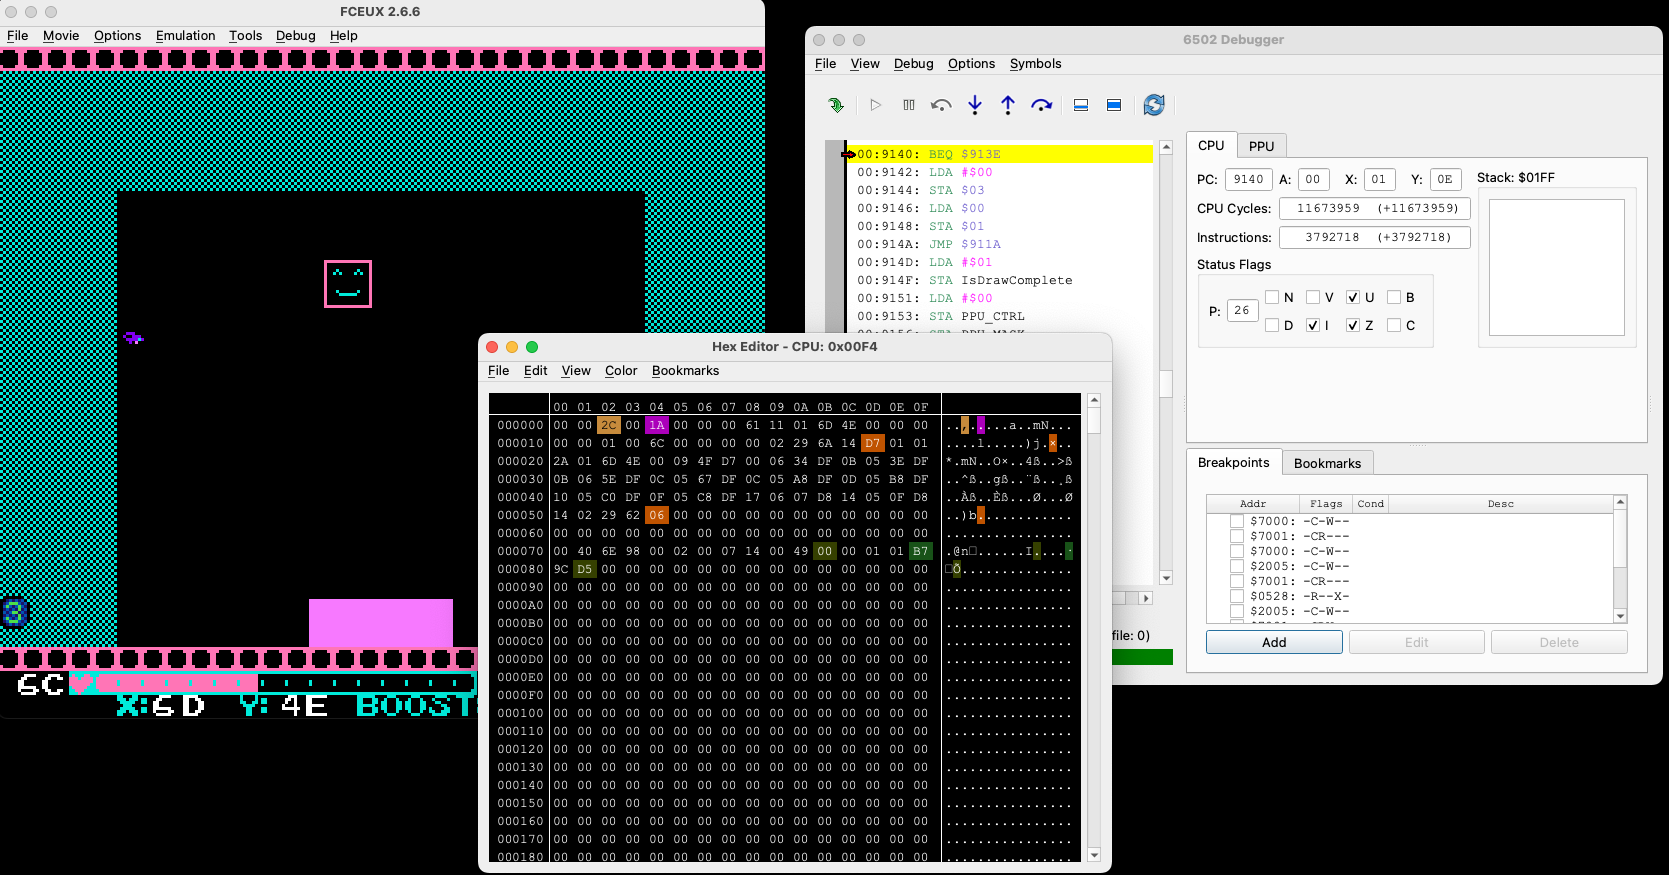Switch to the CPU tab
Viewport: 1669px width, 875px height.
1211,145
